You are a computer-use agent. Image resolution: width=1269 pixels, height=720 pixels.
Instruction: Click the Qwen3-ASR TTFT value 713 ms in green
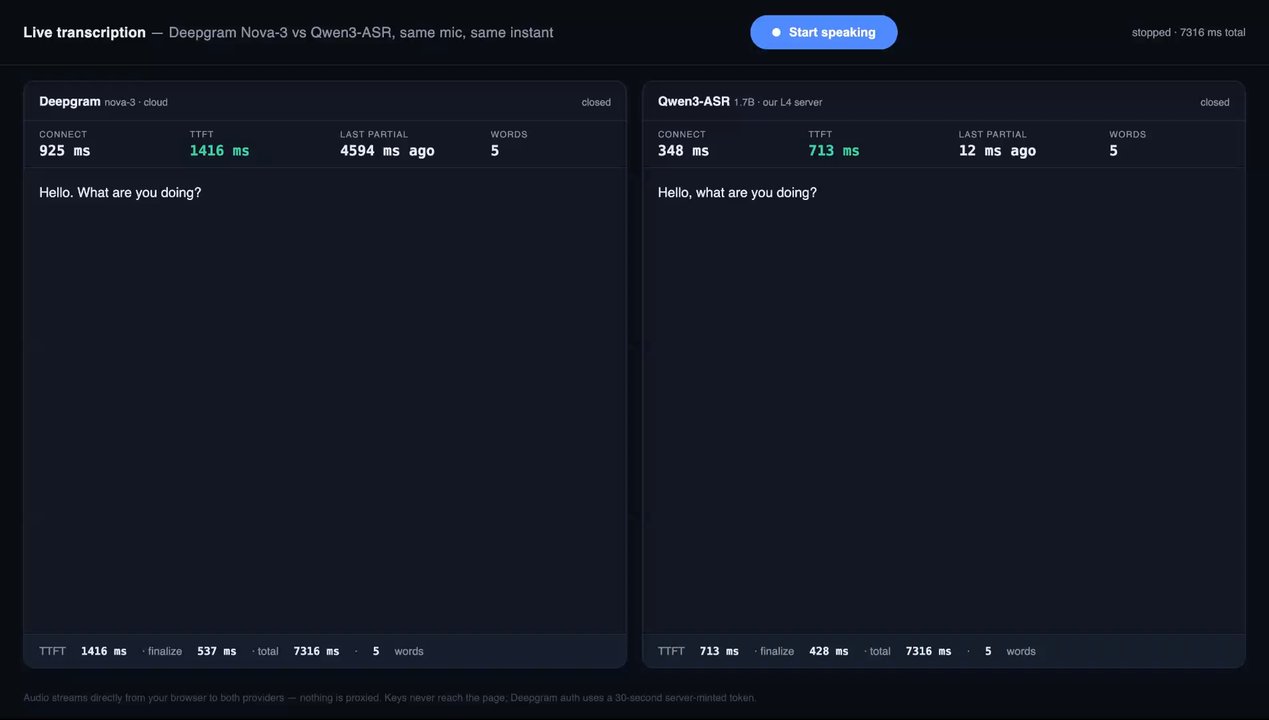pos(834,150)
